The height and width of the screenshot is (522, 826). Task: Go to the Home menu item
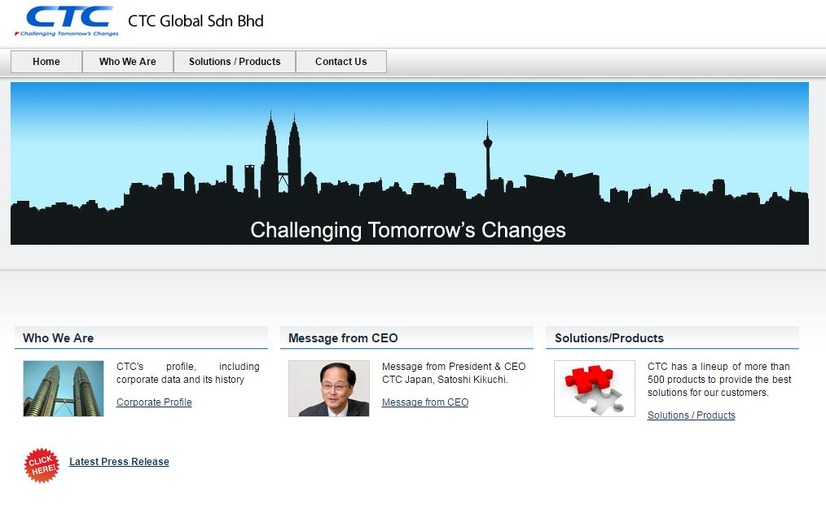click(46, 62)
